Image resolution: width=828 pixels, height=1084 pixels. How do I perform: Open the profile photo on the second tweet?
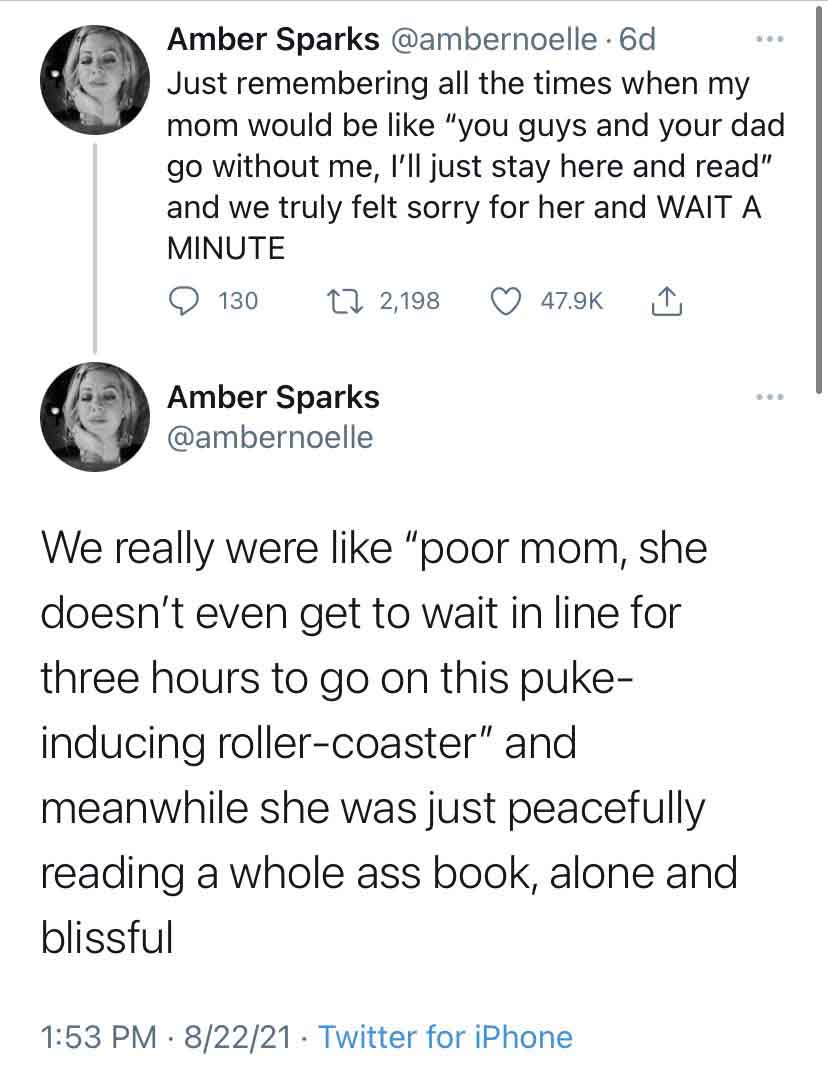coord(95,417)
